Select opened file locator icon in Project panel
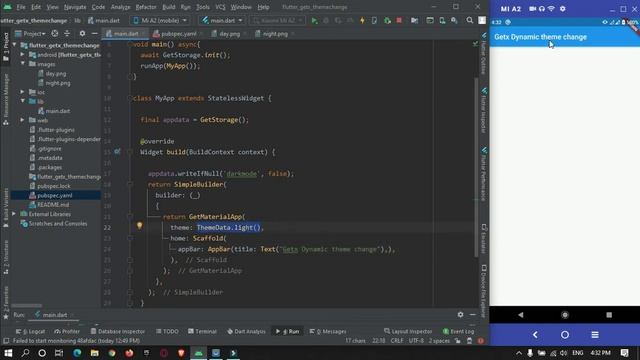 pyautogui.click(x=55, y=33)
